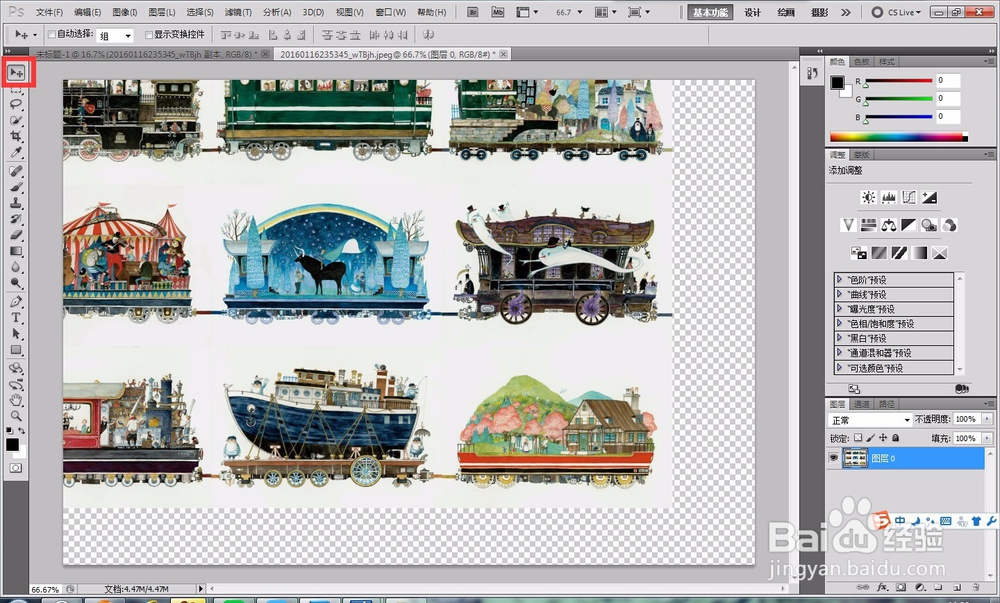Enable the 显示变换控件 checkbox
The width and height of the screenshot is (1000, 603).
[149, 34]
